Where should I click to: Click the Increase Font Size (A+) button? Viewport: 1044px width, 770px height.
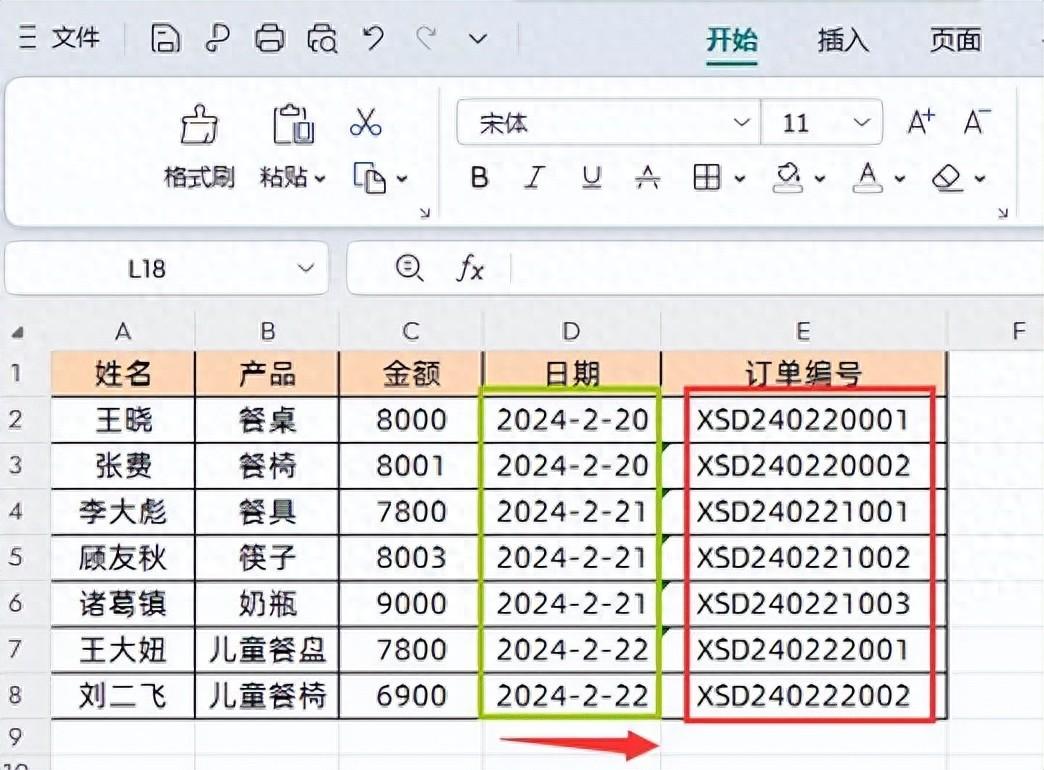pyautogui.click(x=920, y=120)
